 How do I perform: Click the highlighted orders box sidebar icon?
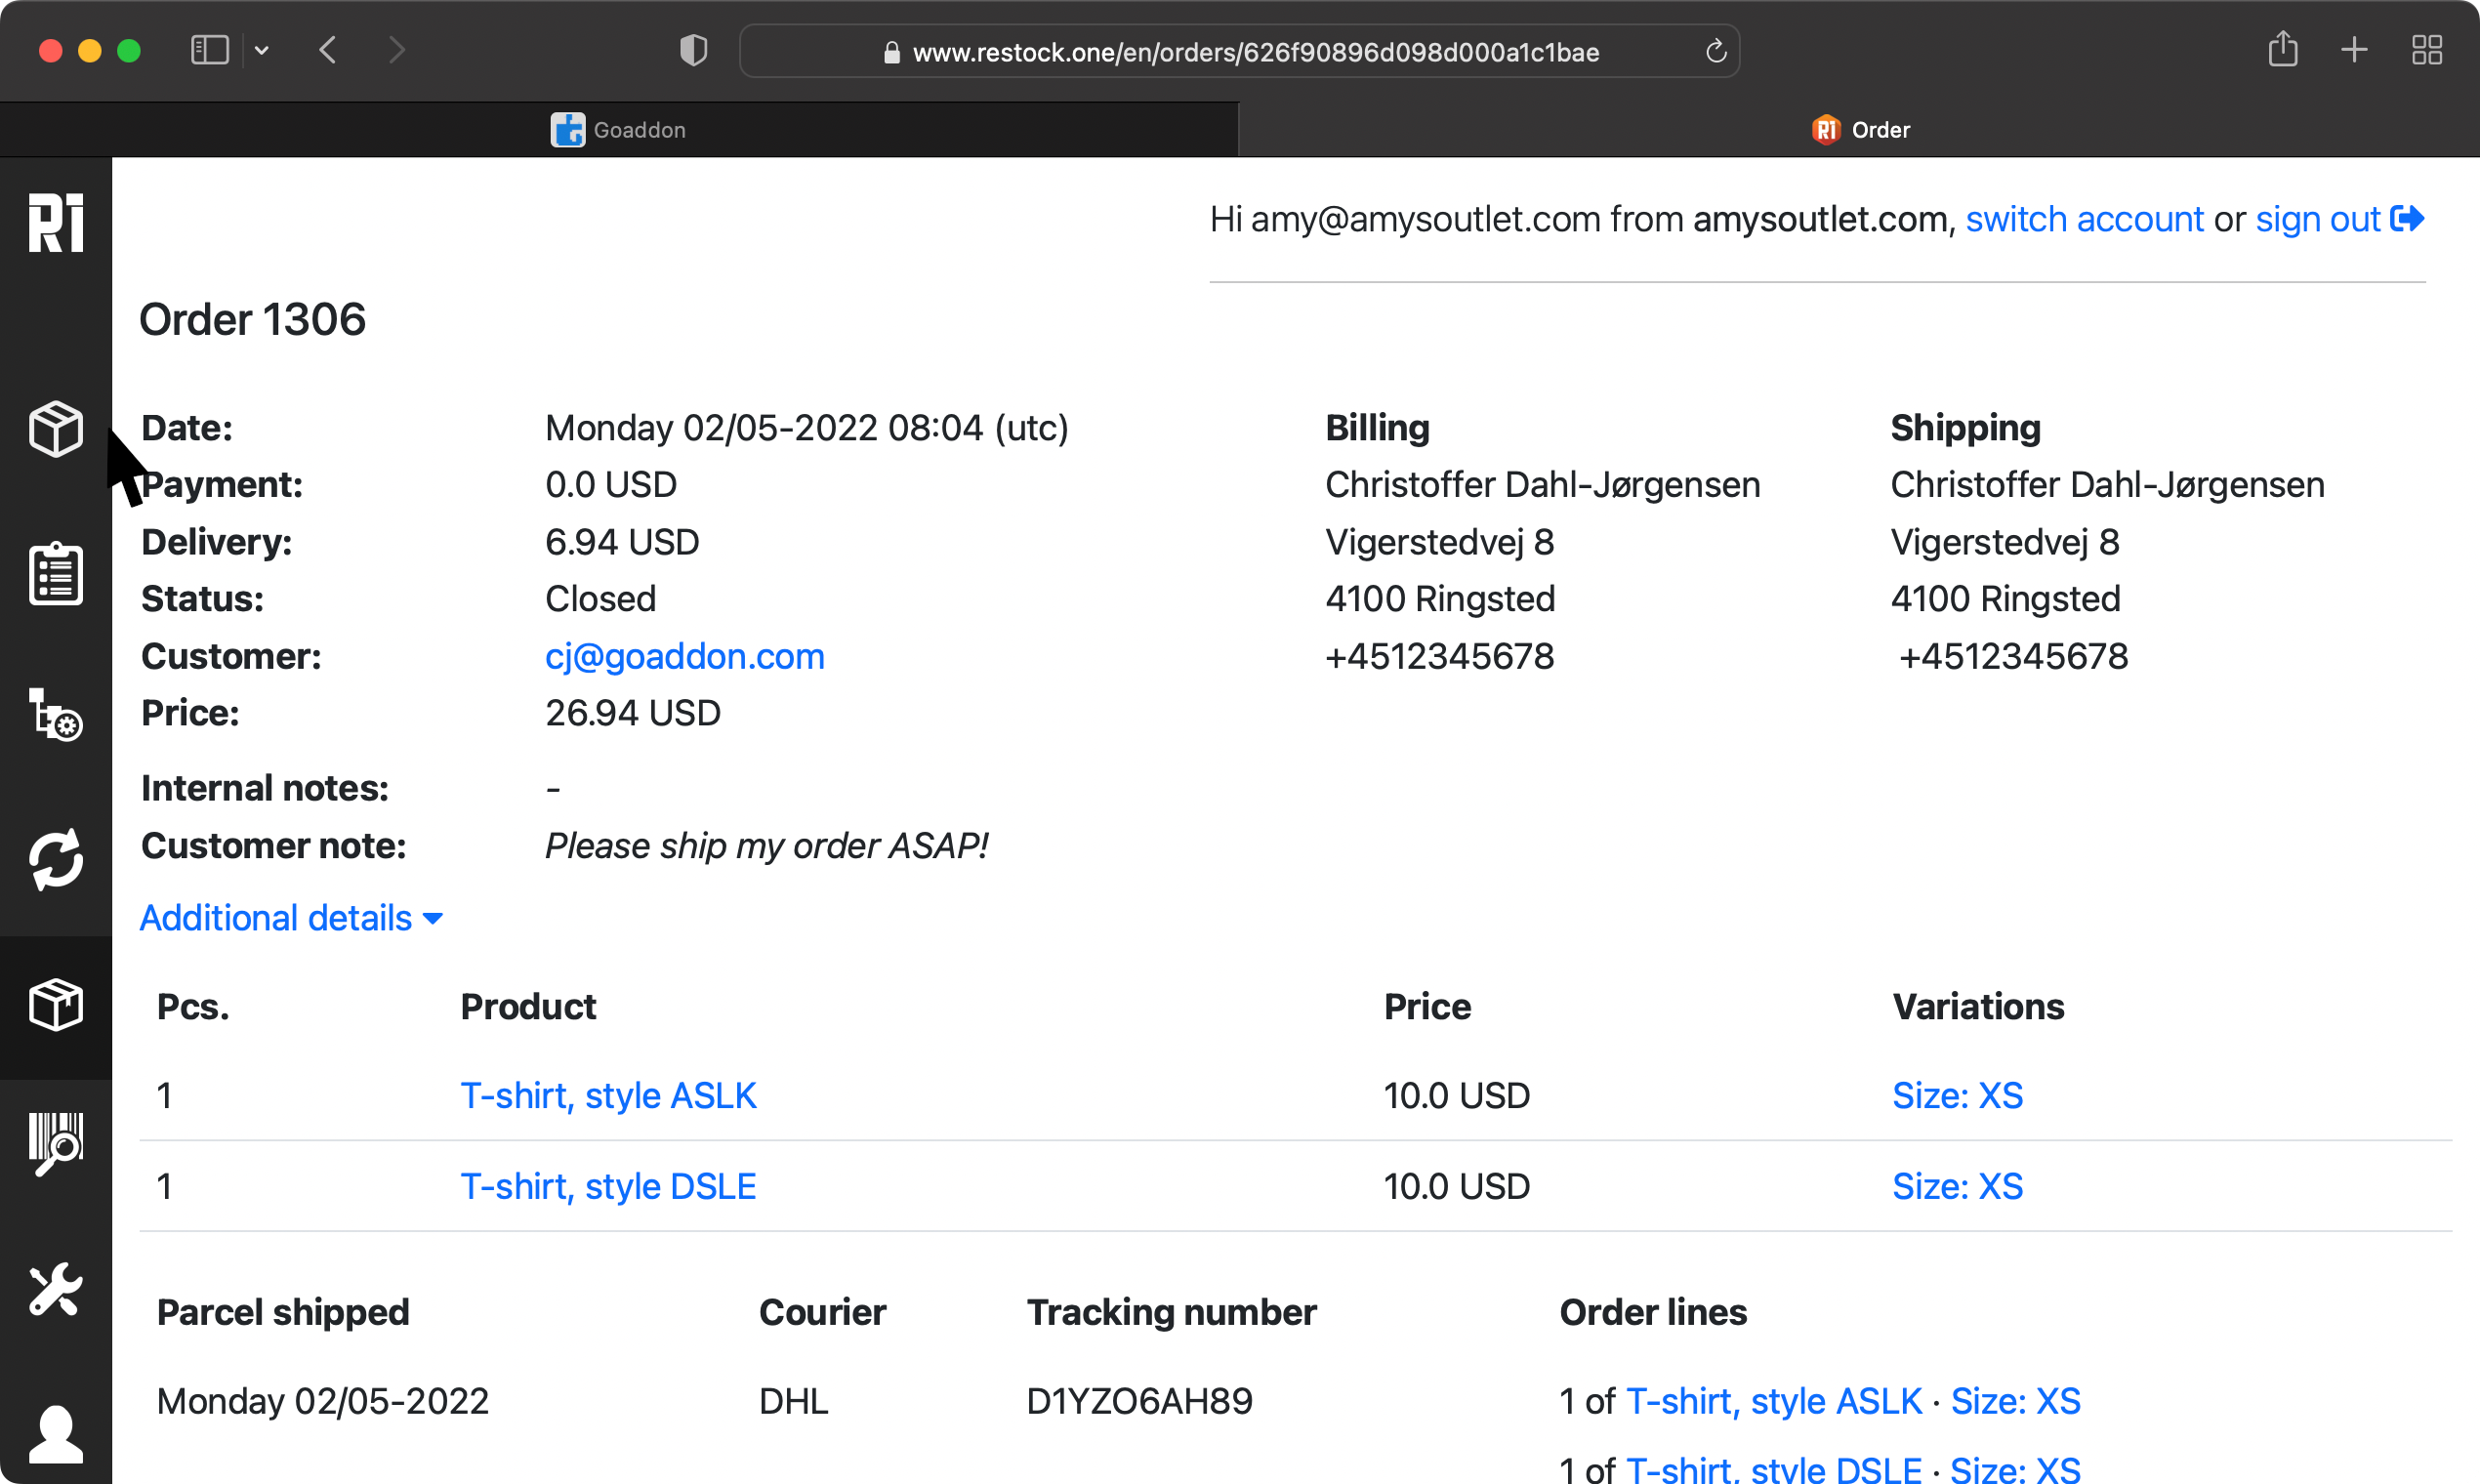(56, 1005)
